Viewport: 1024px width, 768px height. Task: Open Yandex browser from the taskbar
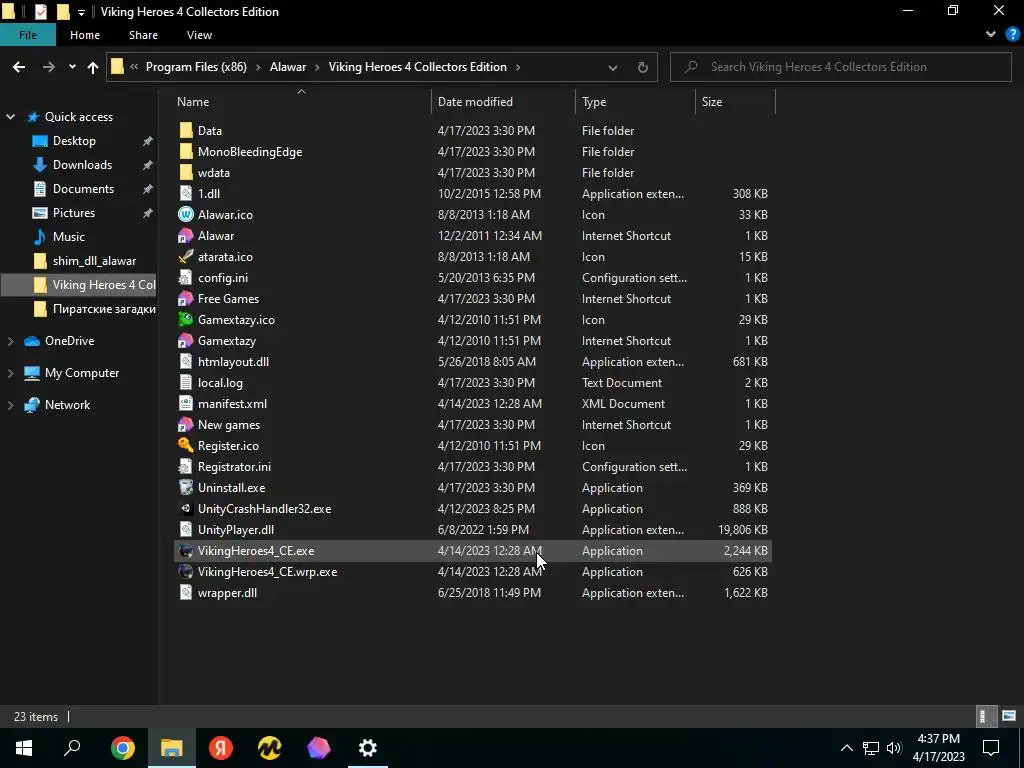tap(221, 748)
